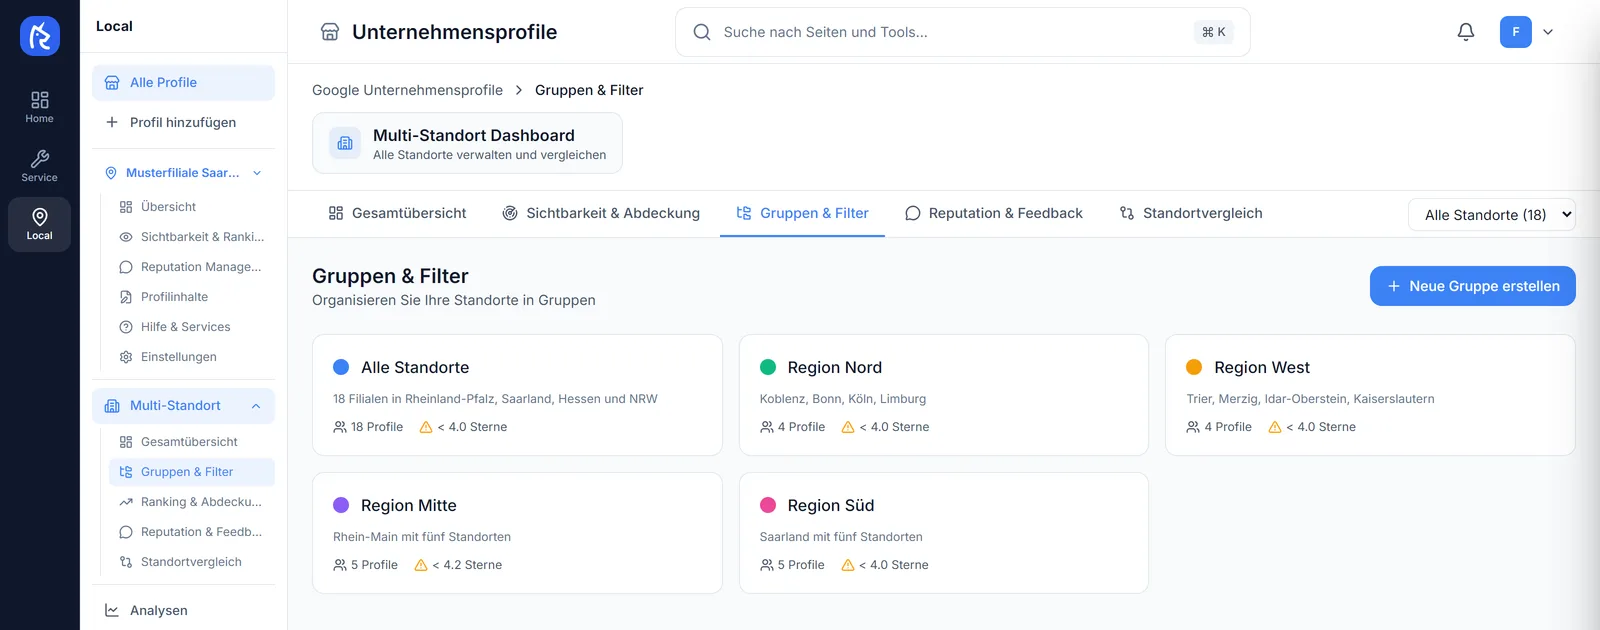The image size is (1600, 630).
Task: Open Alle Profile in sidebar
Action: pos(183,83)
